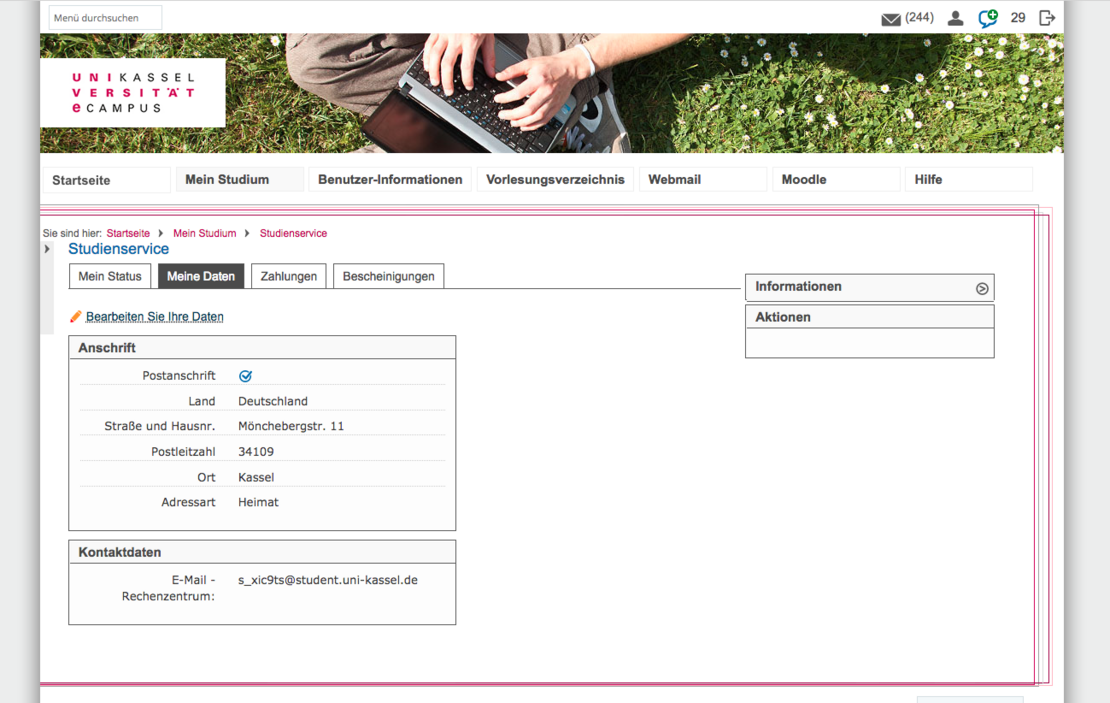Click the Studienservice breadcrumb link

293,233
